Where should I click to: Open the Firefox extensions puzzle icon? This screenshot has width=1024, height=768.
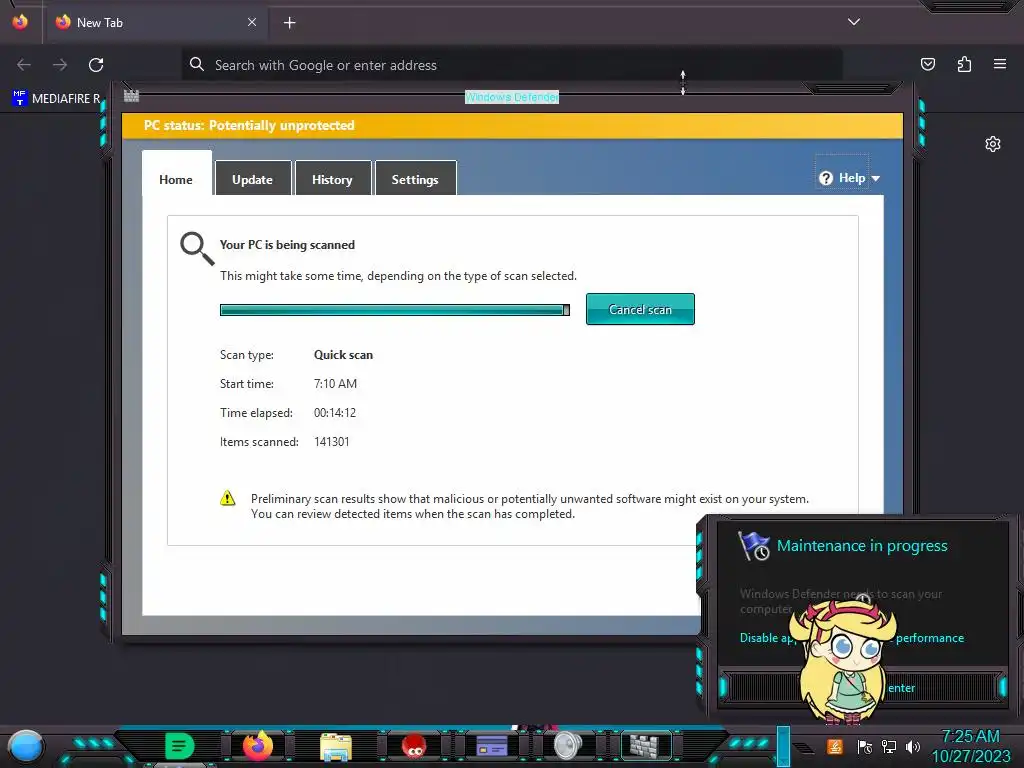[x=964, y=64]
